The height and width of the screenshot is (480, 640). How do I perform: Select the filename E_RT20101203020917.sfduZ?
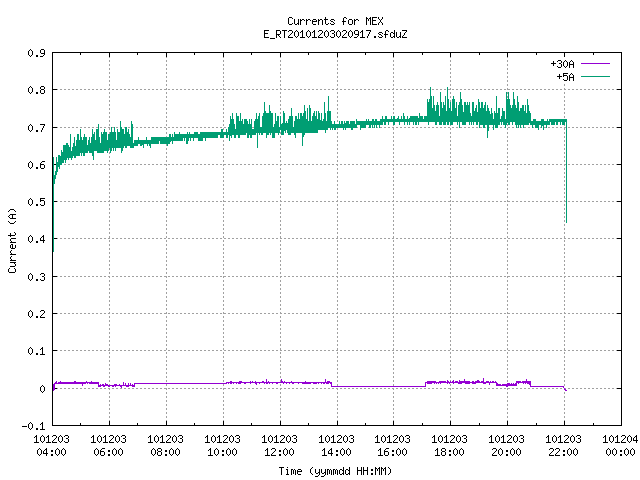point(335,34)
